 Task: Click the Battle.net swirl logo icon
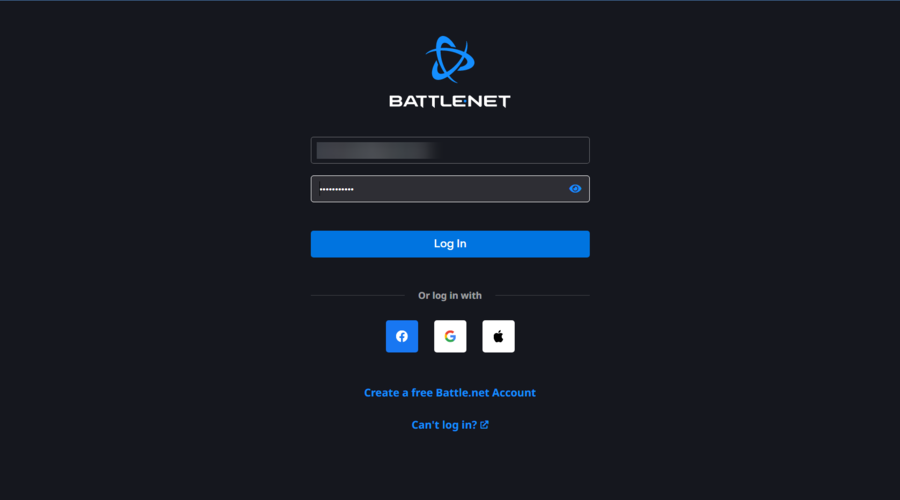coord(450,60)
